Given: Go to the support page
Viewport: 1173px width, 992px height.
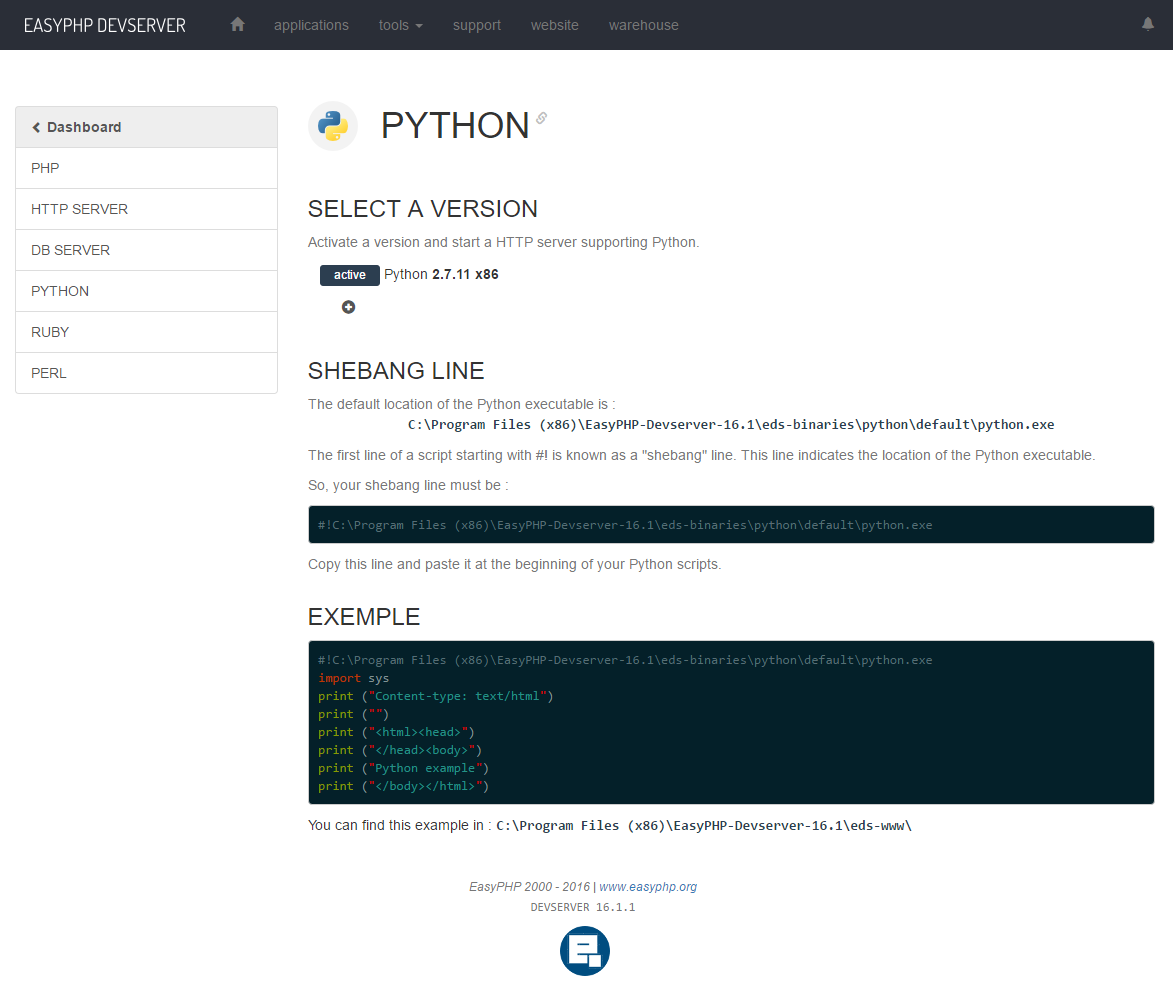Looking at the screenshot, I should point(477,25).
